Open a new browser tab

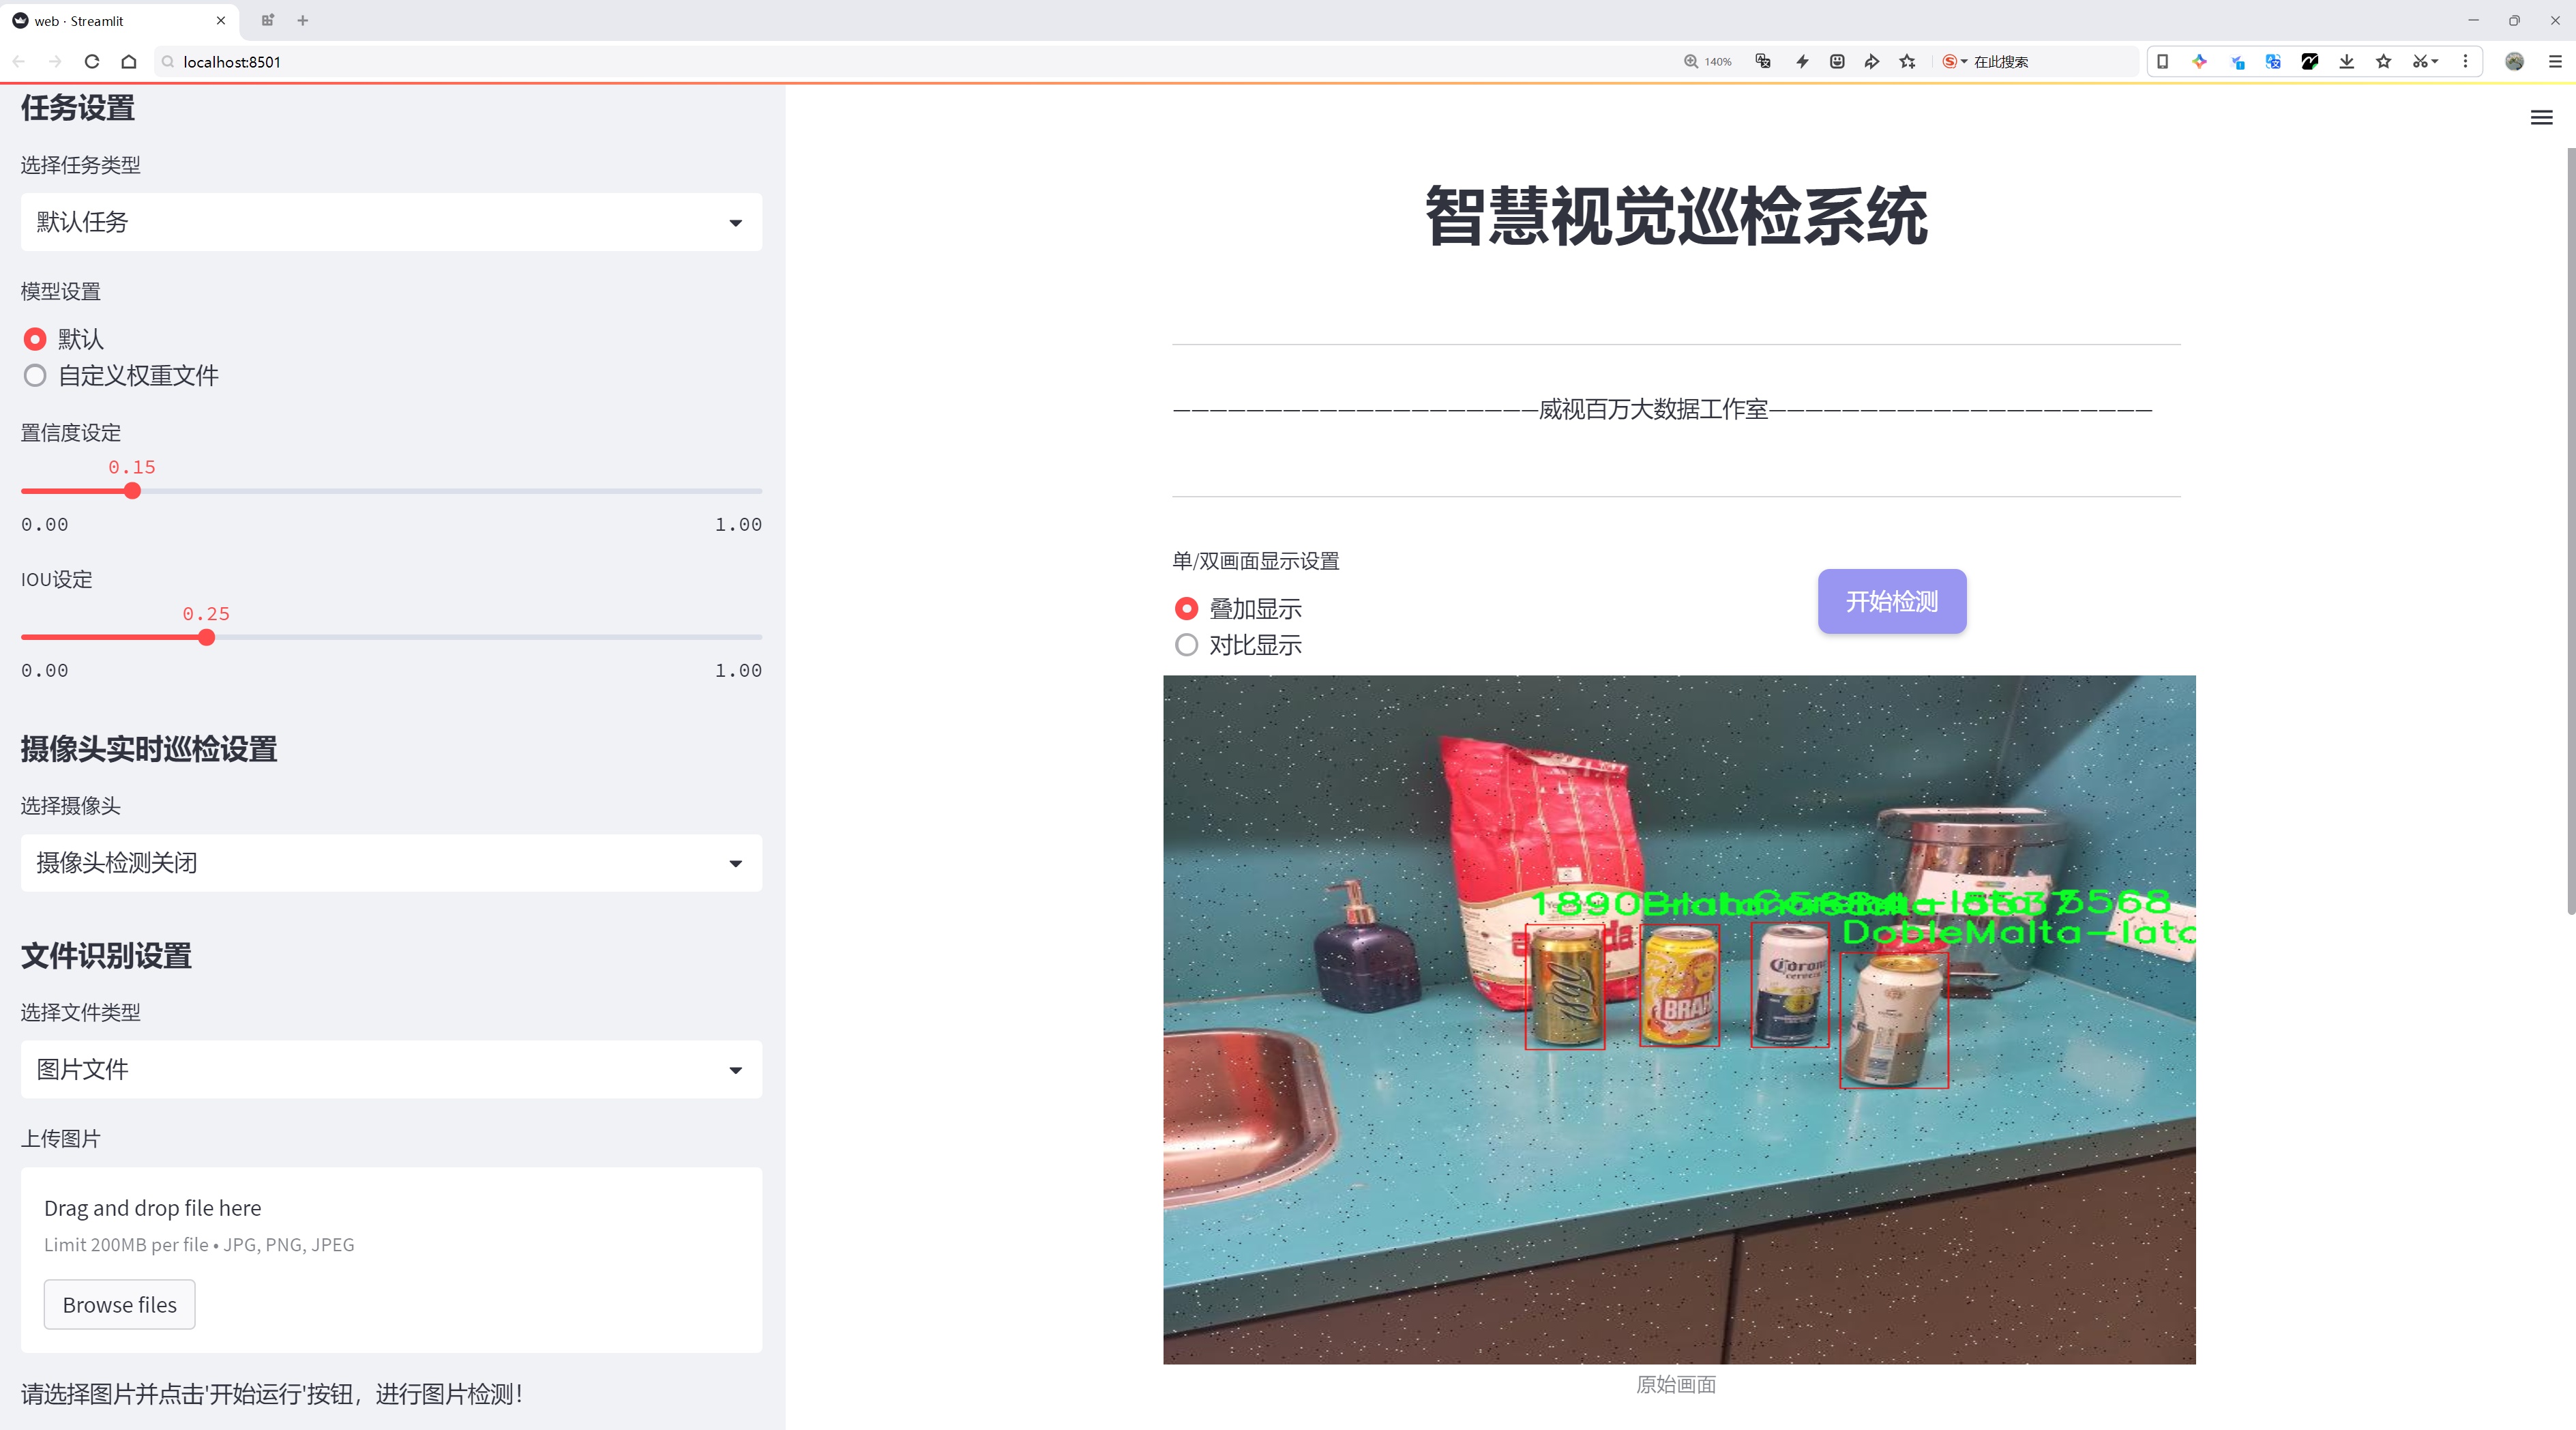[303, 21]
